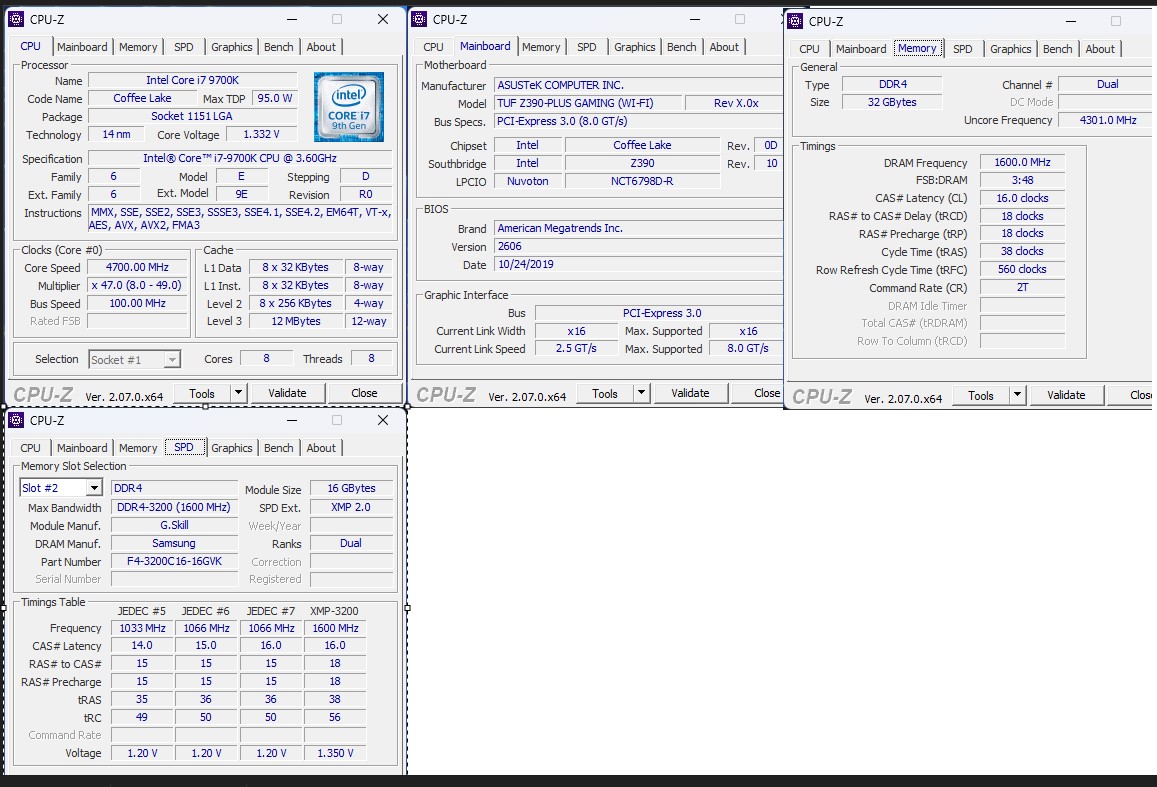
Task: Switch to the CPU tab in the Memory window
Action: pos(809,49)
